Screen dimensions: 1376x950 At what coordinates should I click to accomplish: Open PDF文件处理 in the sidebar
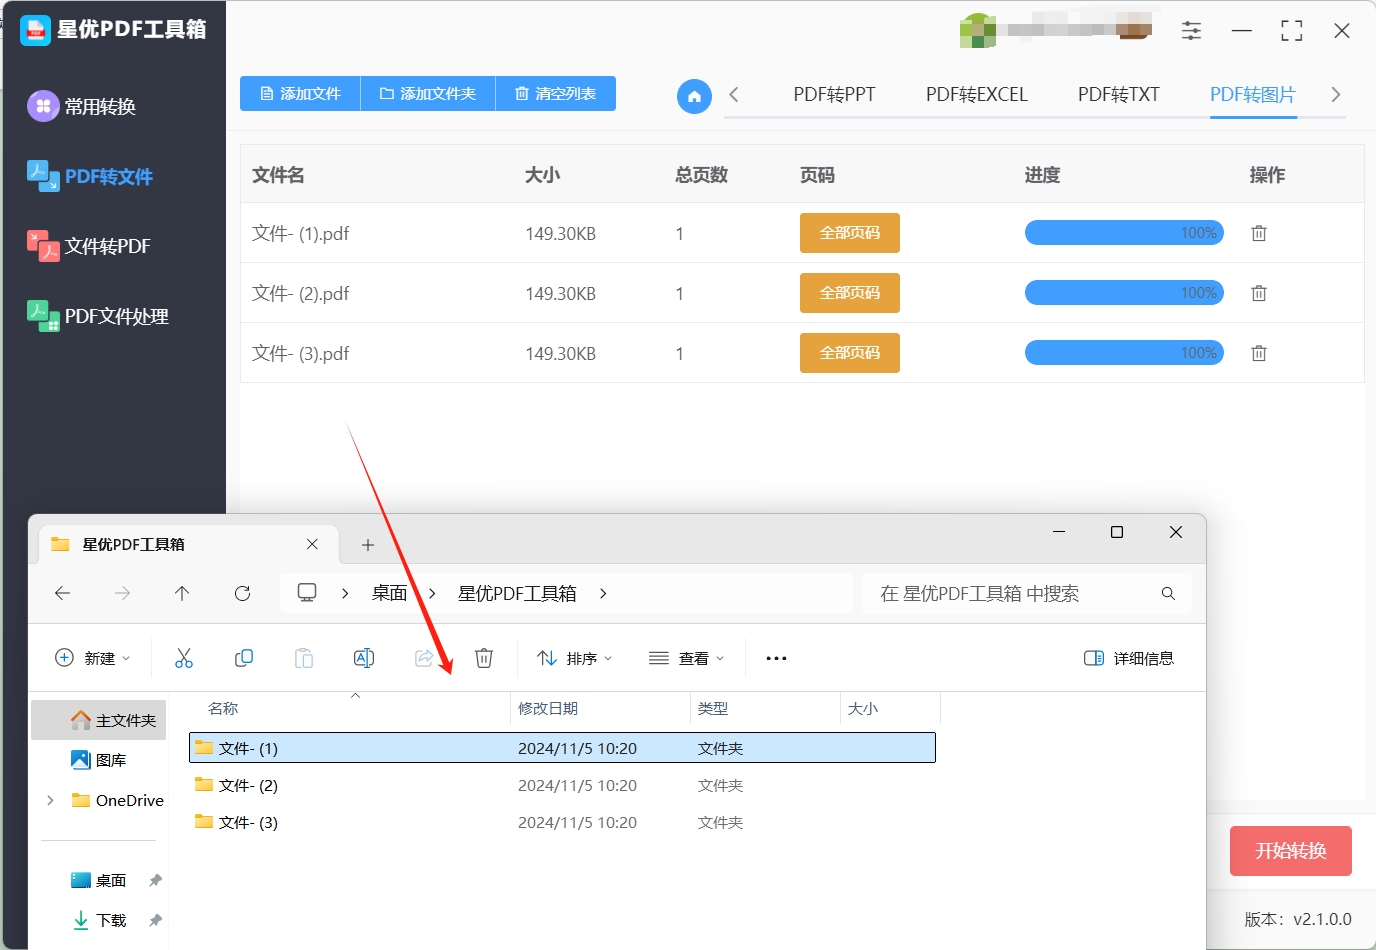click(98, 316)
